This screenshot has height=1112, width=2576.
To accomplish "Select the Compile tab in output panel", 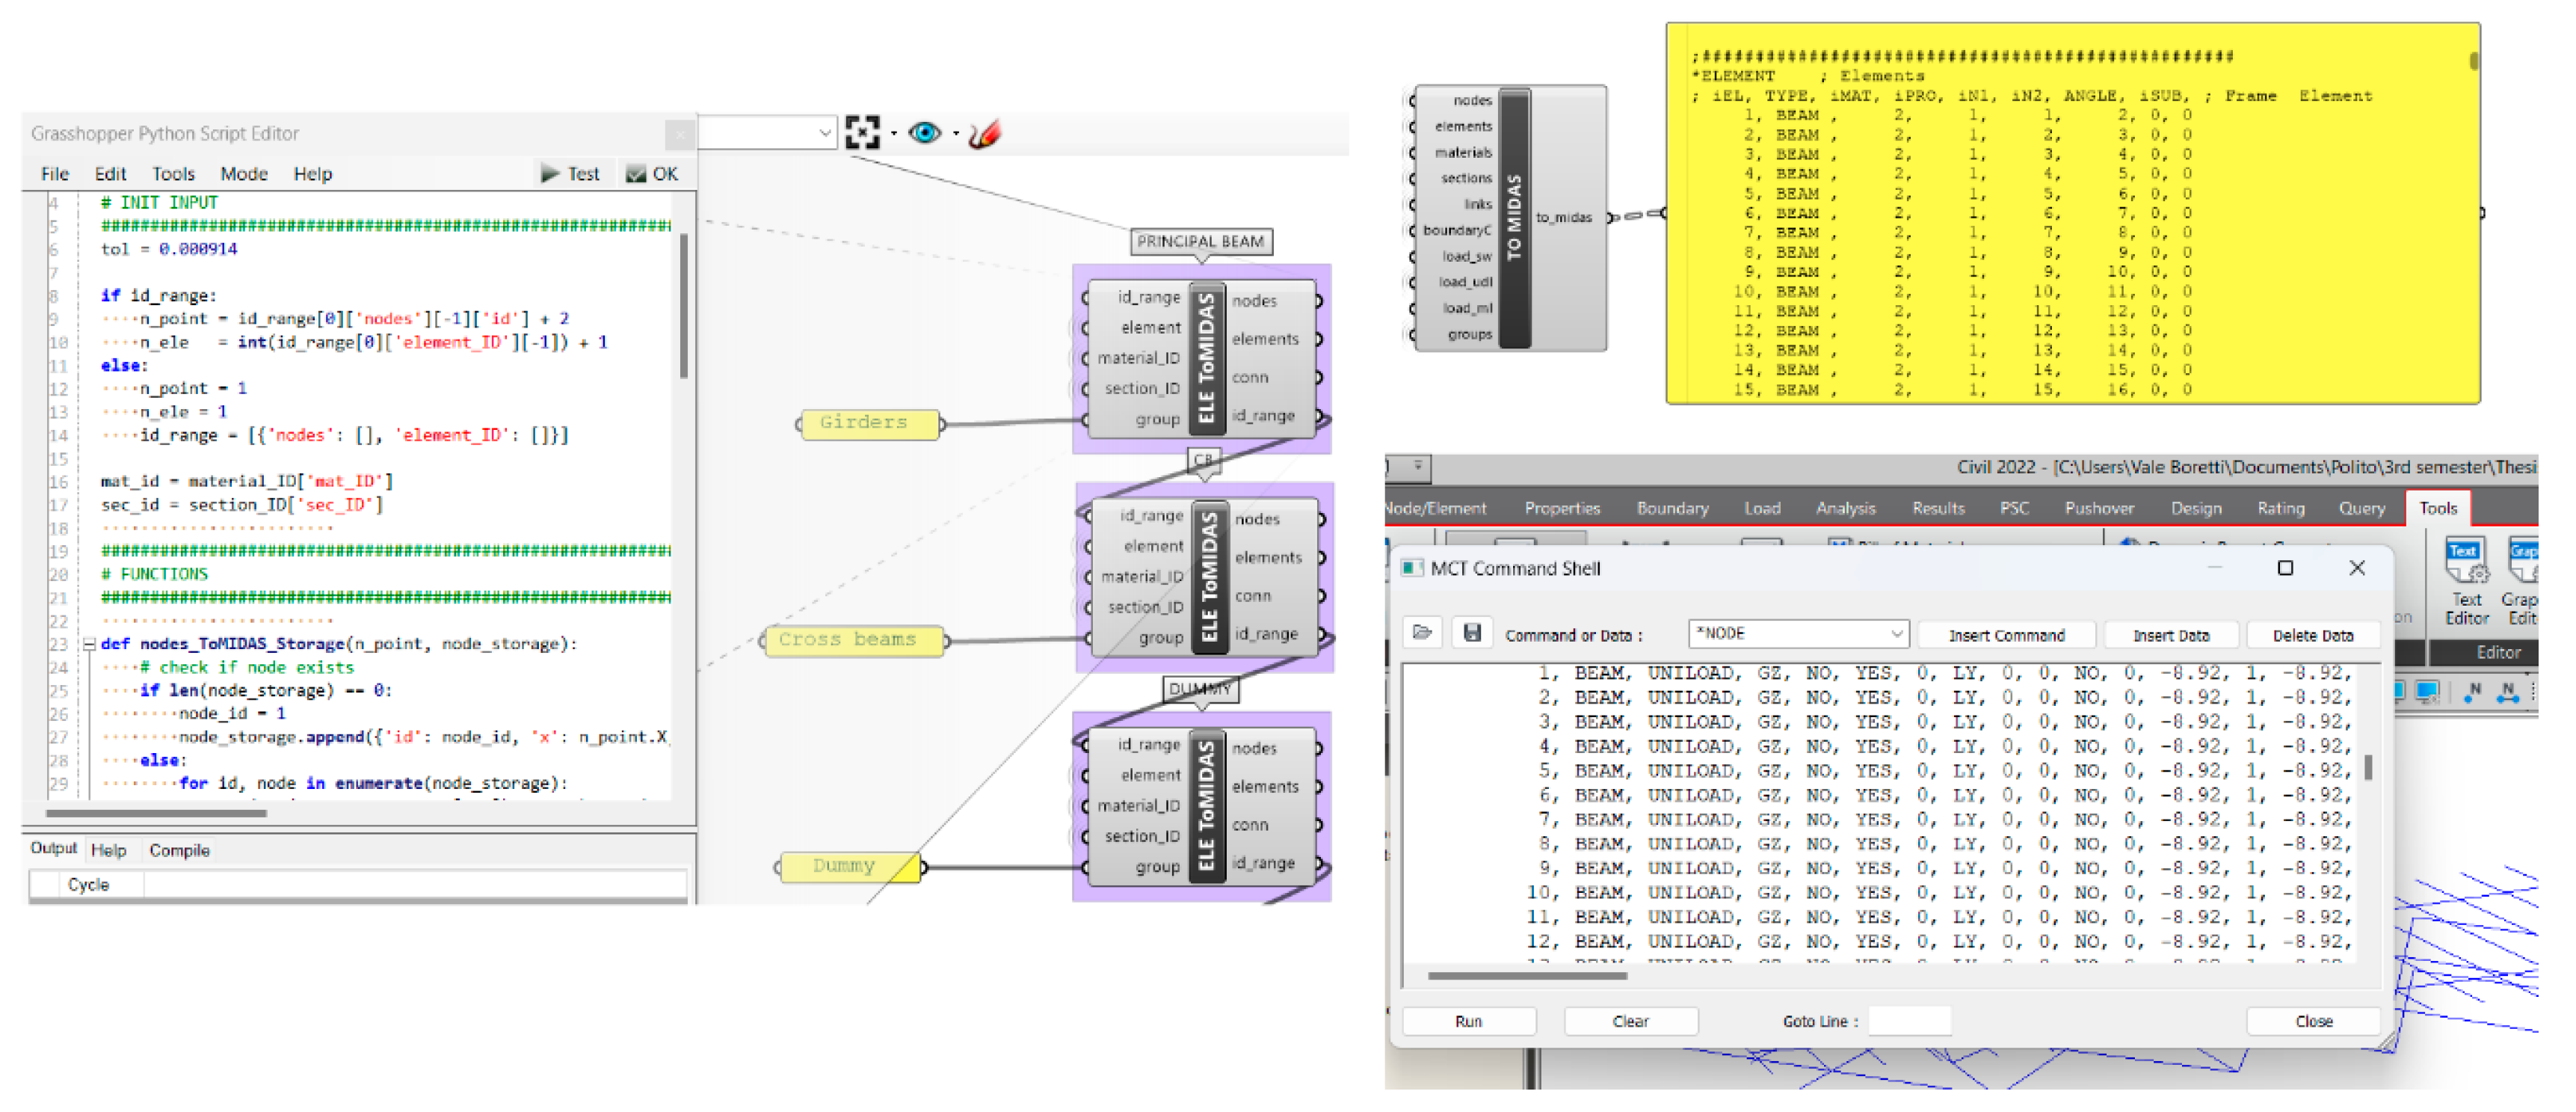I will (179, 851).
